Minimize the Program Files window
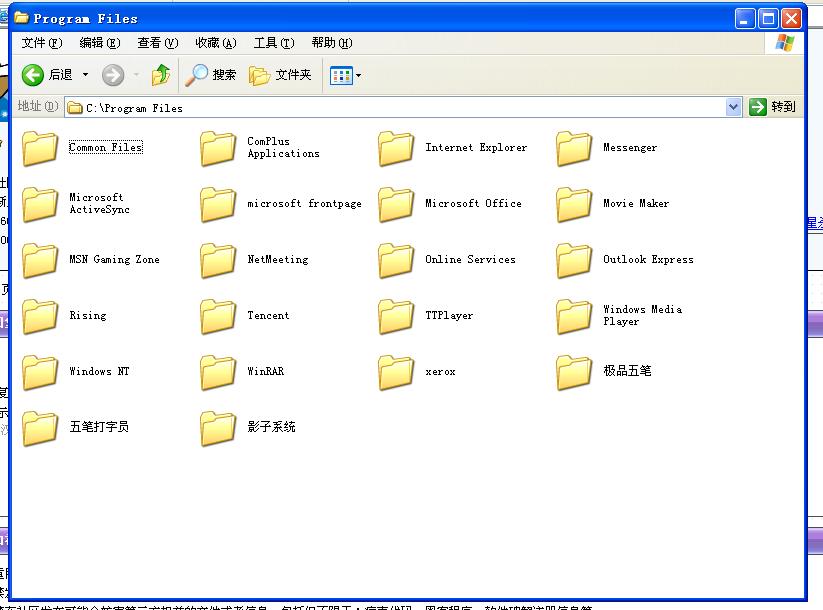The height and width of the screenshot is (610, 823). tap(744, 19)
